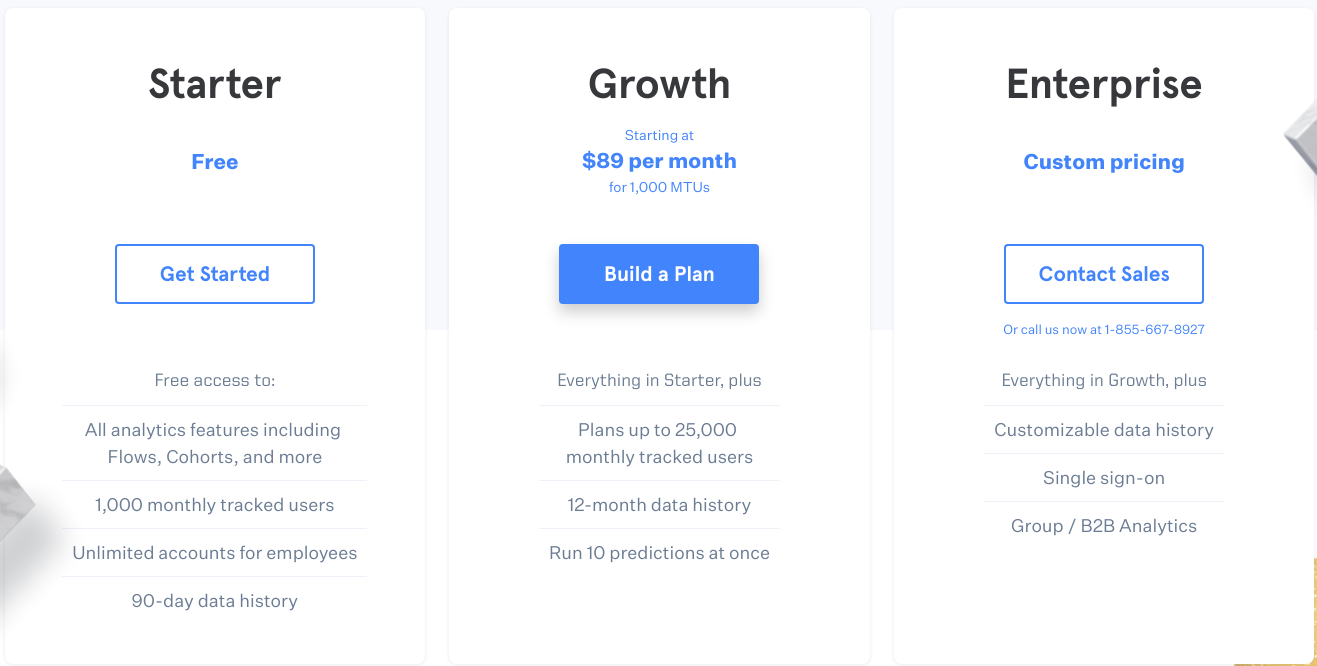
Task: Click the Free price label
Action: (x=215, y=162)
